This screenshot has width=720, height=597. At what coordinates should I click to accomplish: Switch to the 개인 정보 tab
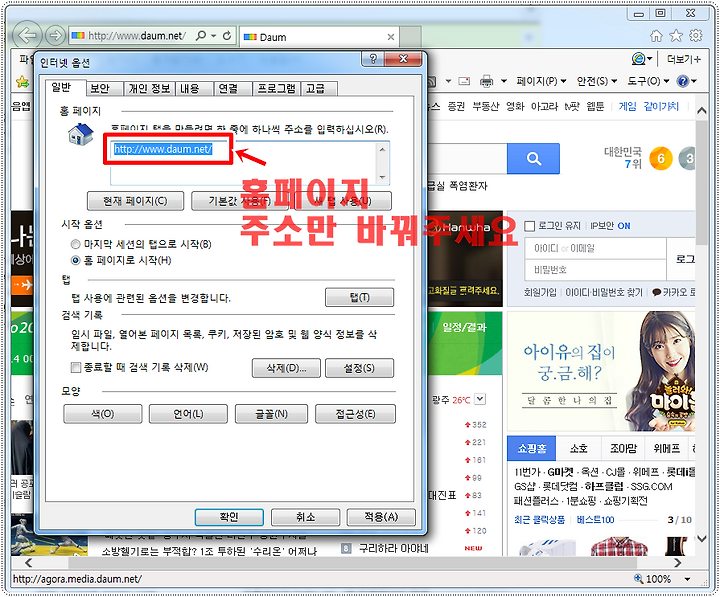149,88
